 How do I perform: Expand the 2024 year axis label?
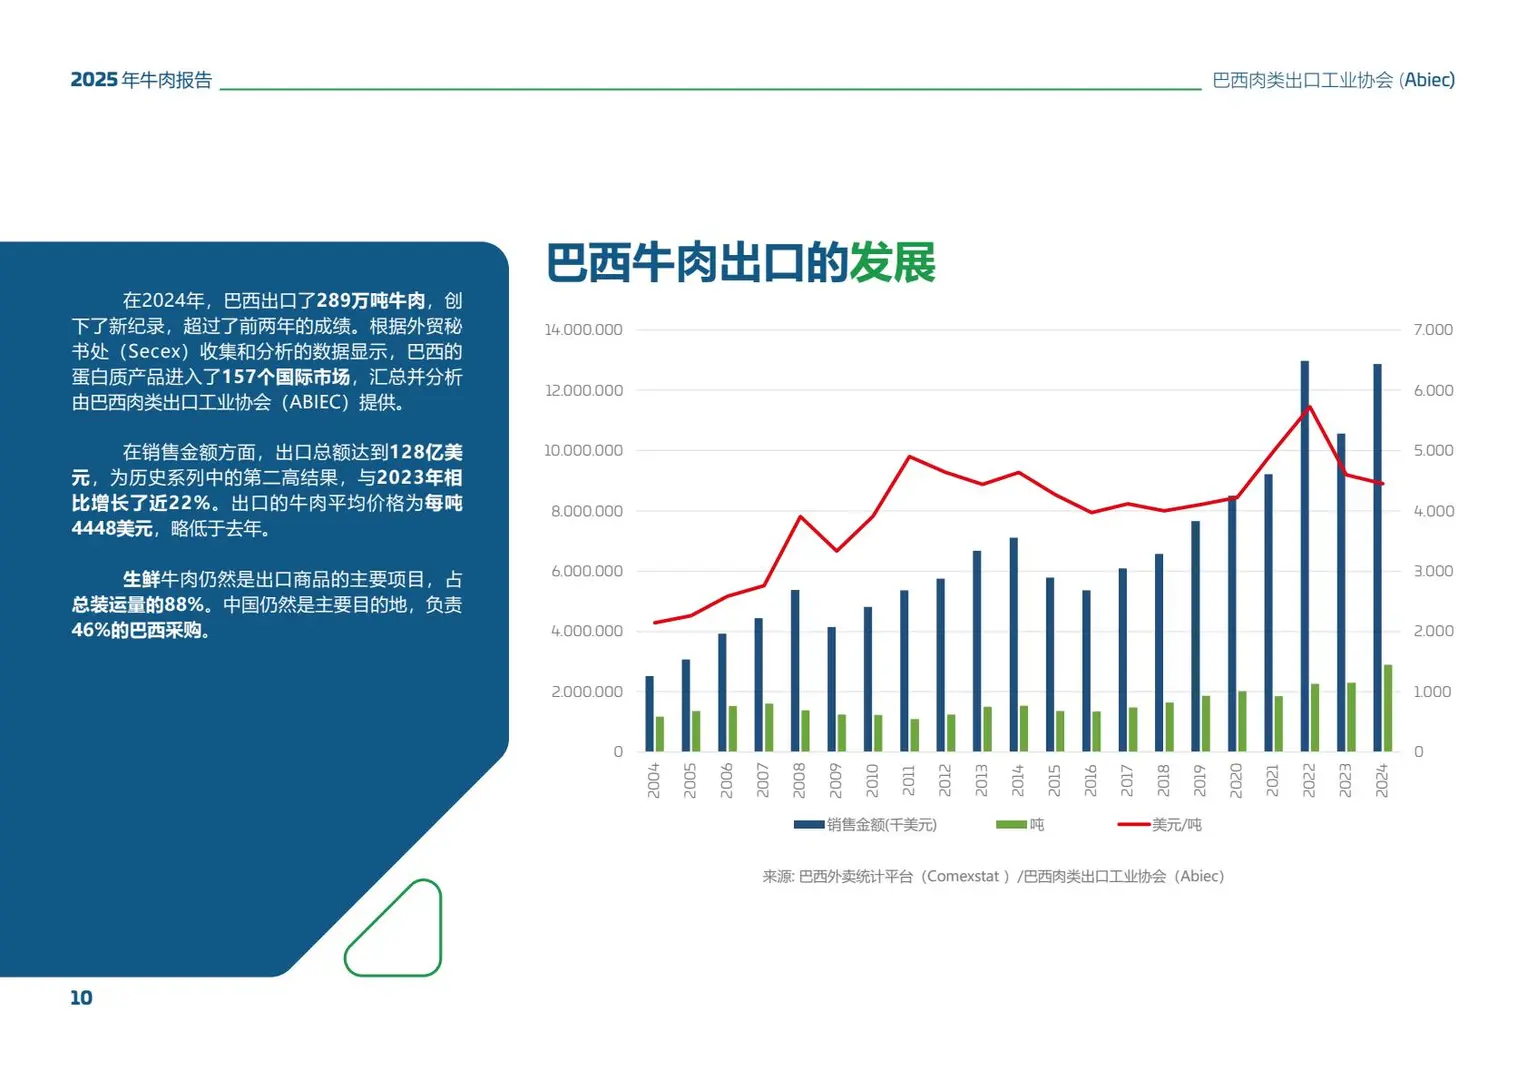(x=1382, y=780)
